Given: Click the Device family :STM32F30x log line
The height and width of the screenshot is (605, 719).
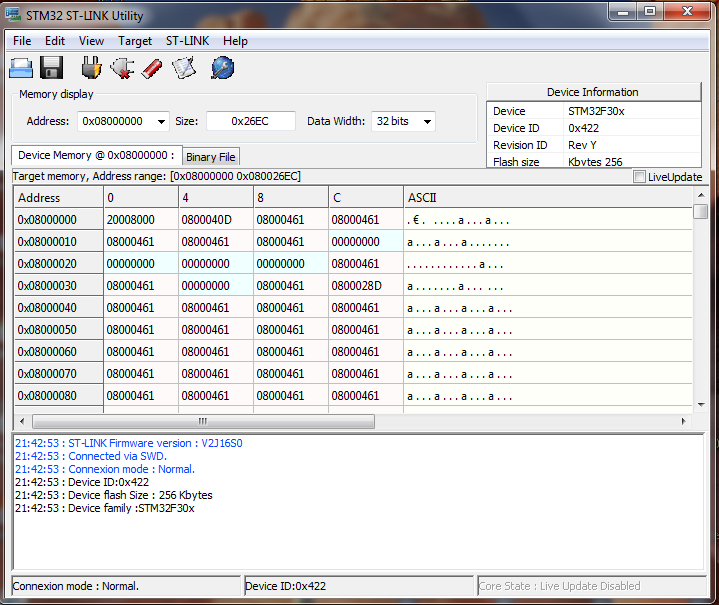Looking at the screenshot, I should pyautogui.click(x=105, y=508).
